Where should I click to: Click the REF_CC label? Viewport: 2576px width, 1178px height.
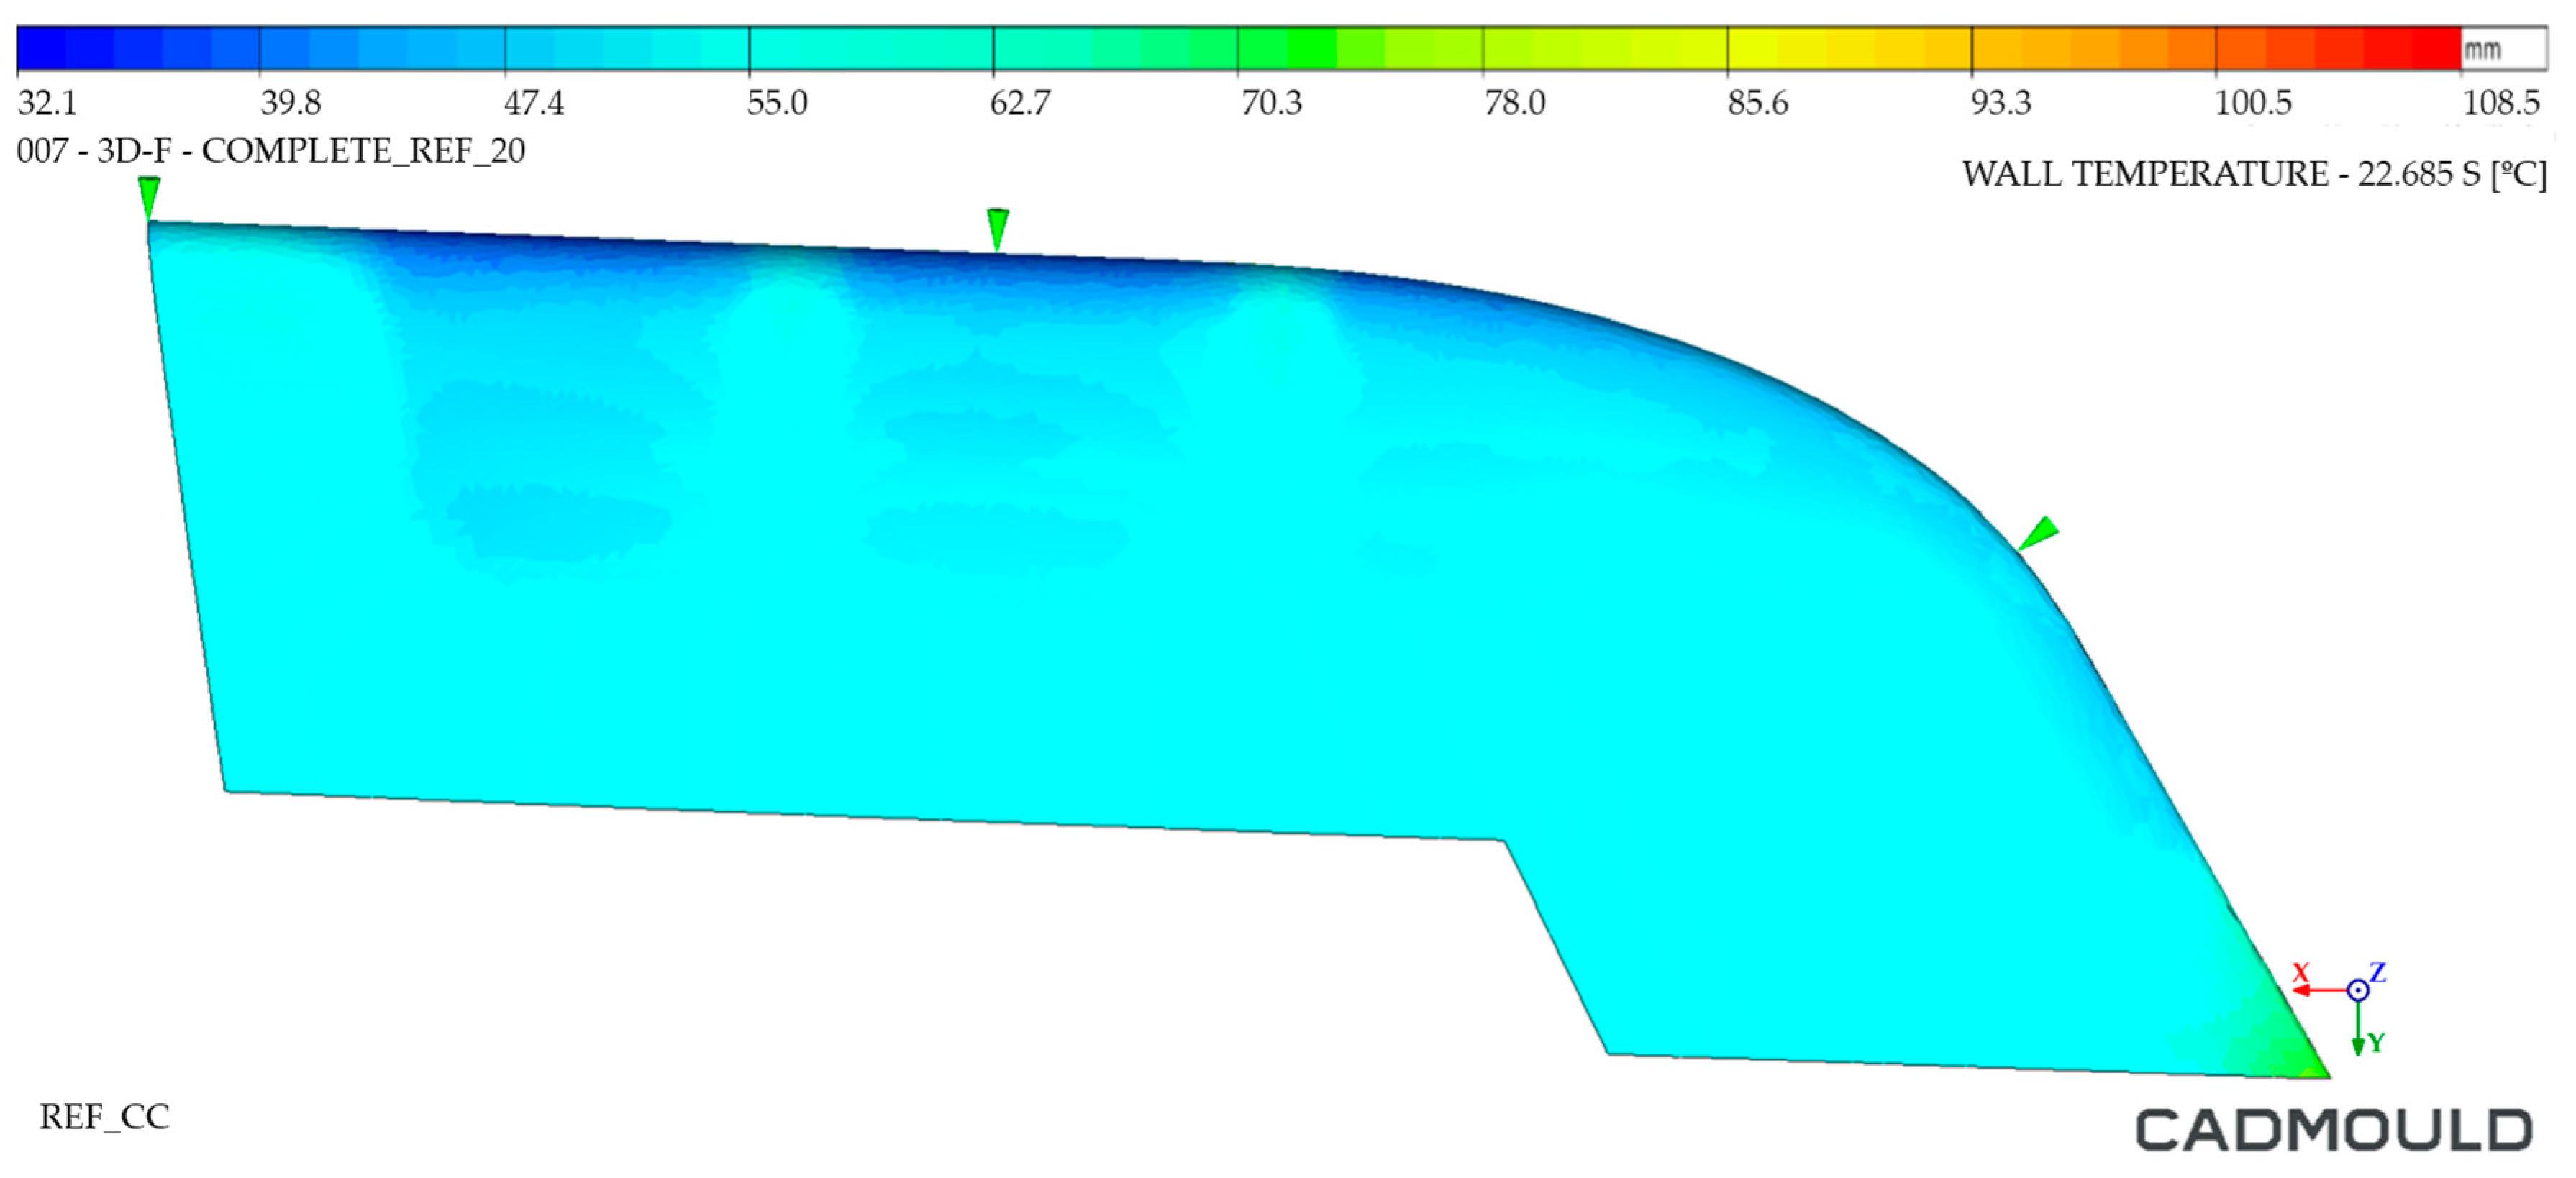point(105,1116)
